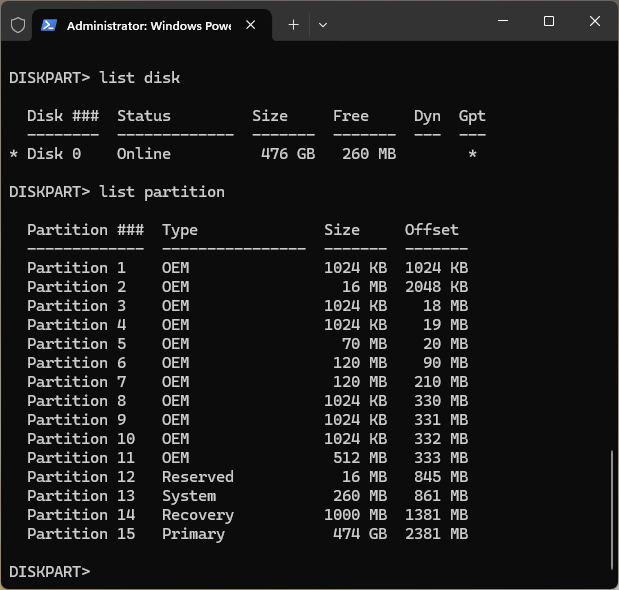Click the '474 GB' partition size
The image size is (619, 590).
pyautogui.click(x=360, y=534)
